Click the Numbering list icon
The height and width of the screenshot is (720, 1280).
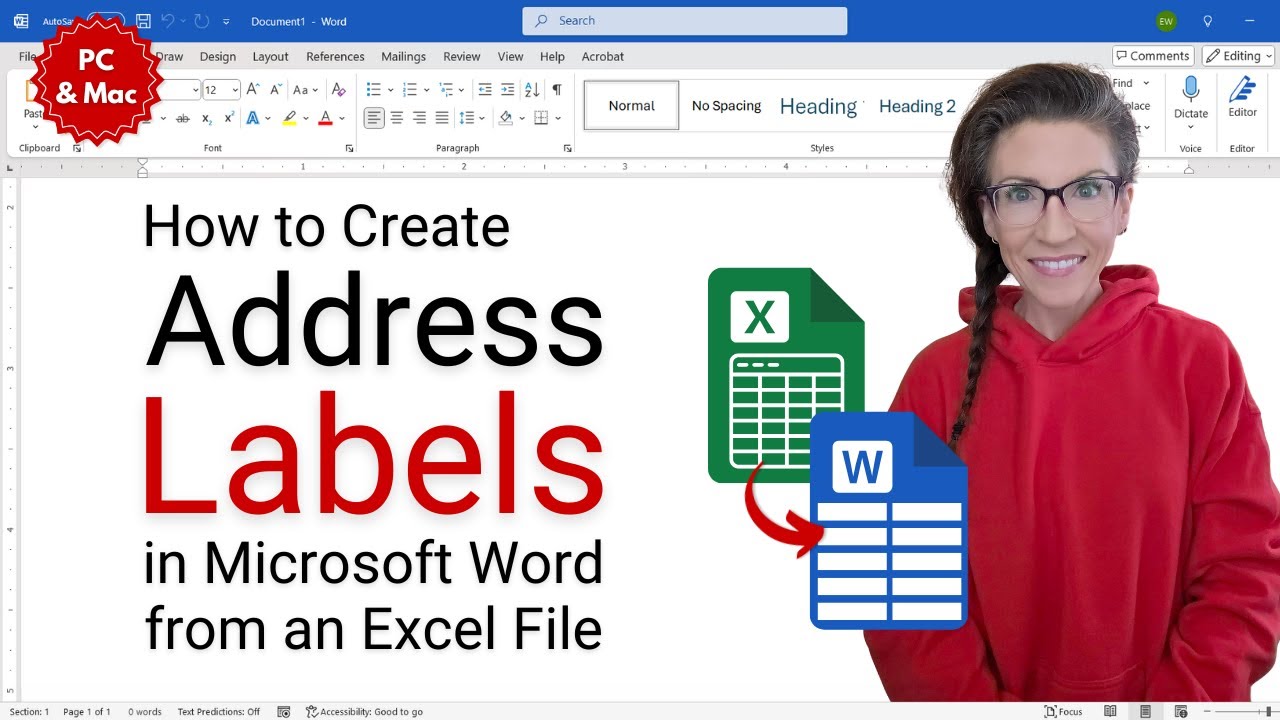coord(409,90)
